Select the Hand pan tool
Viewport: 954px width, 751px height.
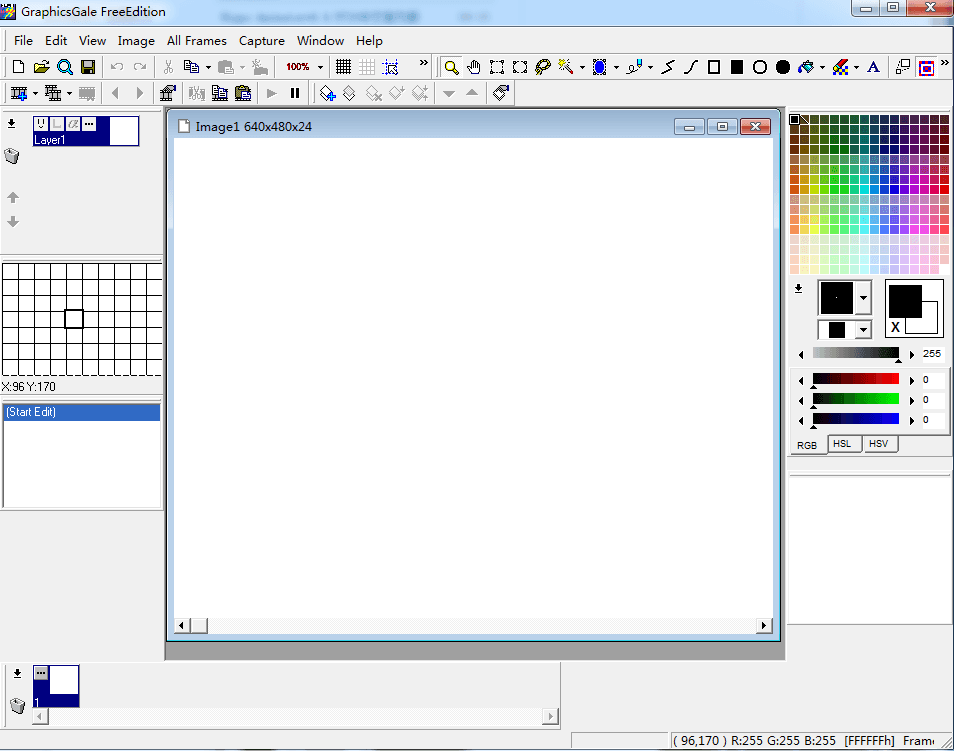click(x=474, y=67)
